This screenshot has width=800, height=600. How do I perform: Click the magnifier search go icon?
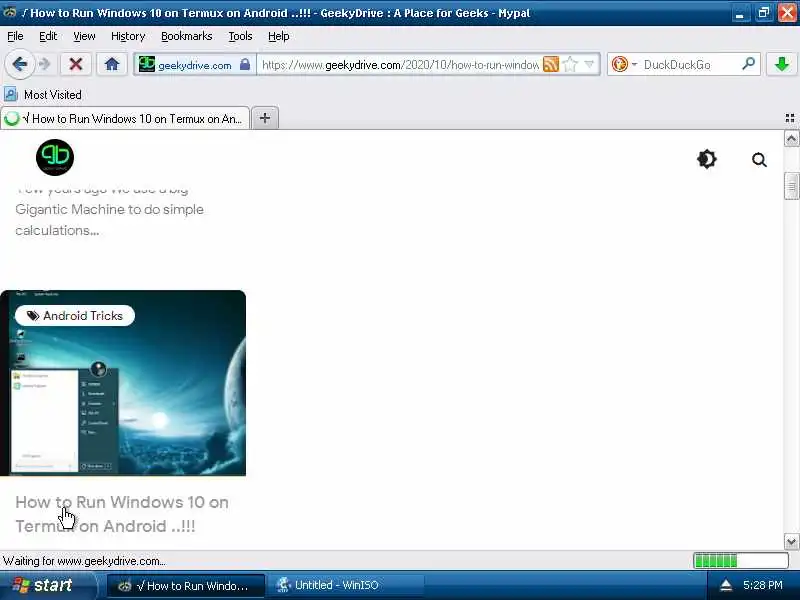[748, 64]
